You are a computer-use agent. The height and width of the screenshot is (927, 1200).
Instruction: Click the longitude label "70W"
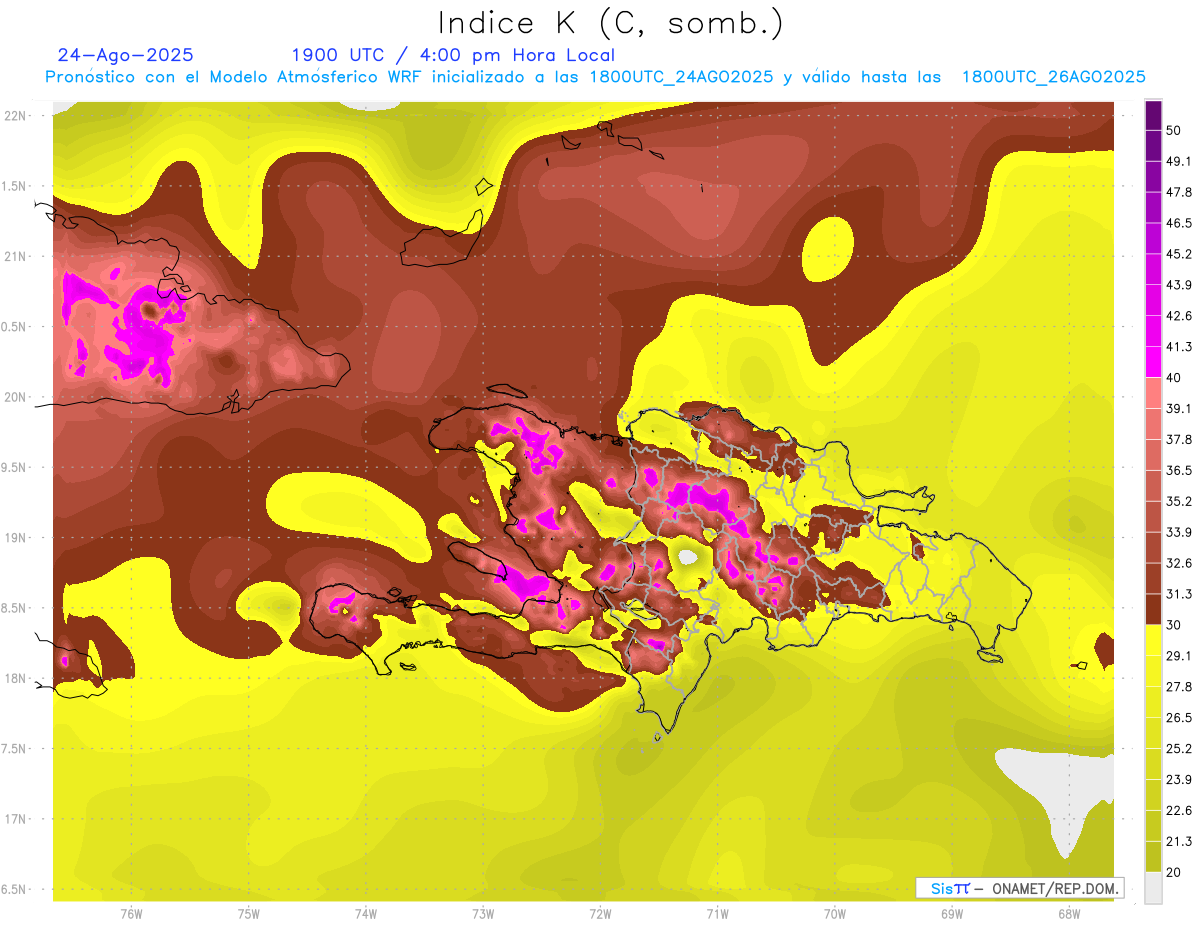click(x=835, y=914)
